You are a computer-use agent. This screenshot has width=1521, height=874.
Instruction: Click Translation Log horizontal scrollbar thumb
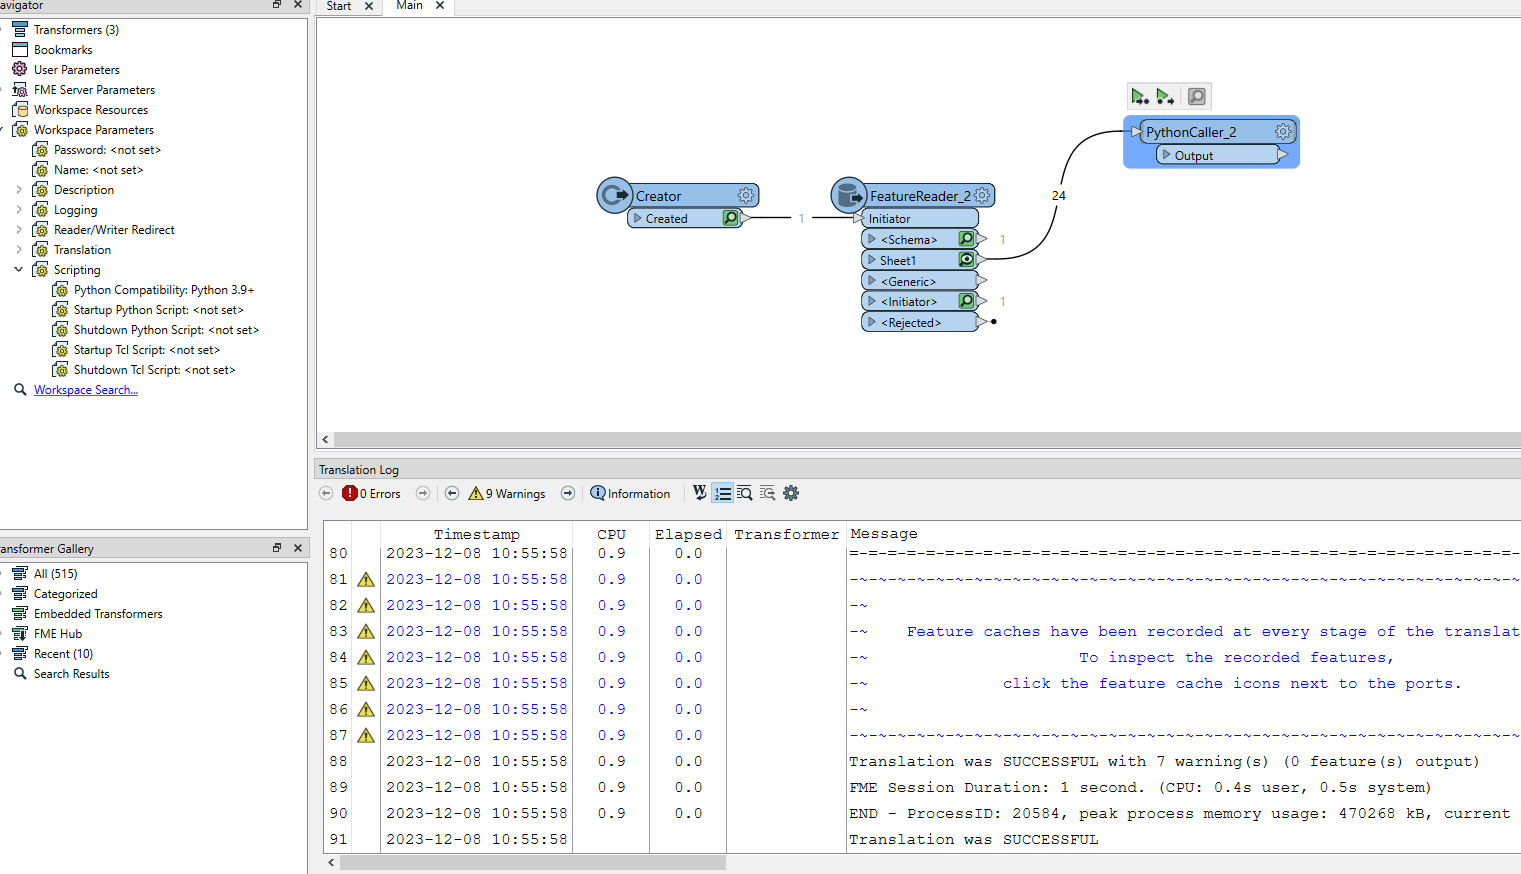(x=533, y=862)
